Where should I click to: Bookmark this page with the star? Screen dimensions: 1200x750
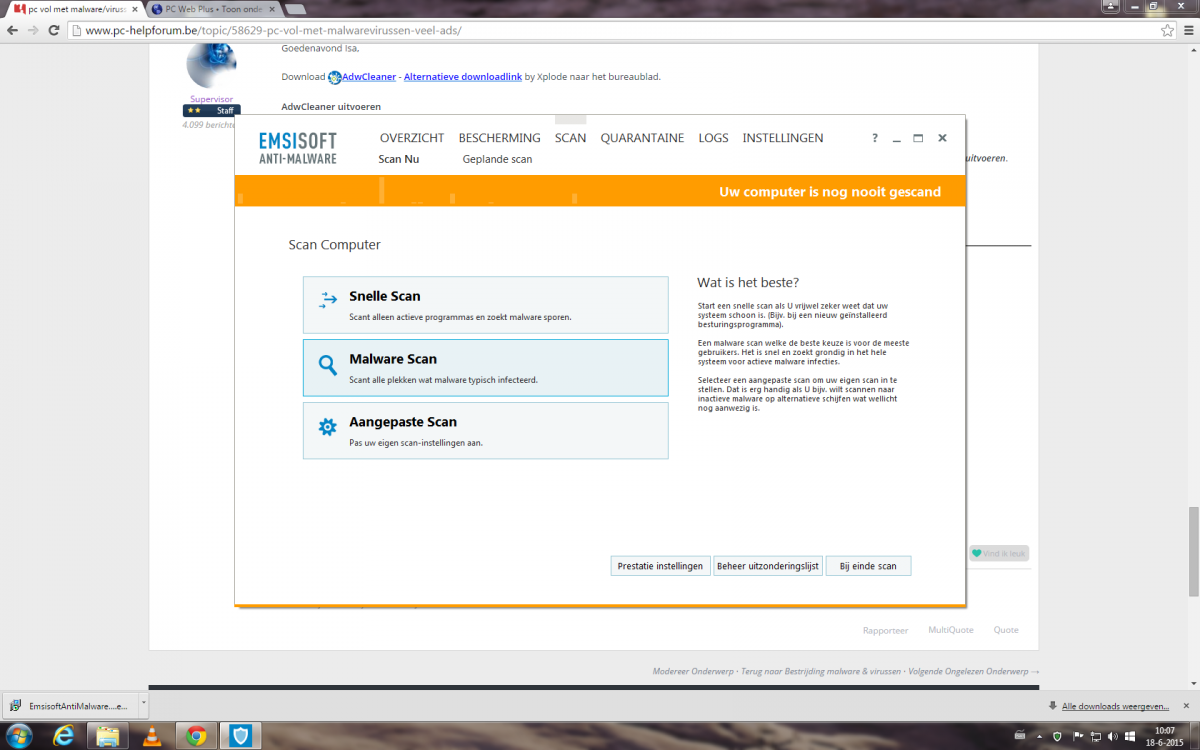point(1167,30)
